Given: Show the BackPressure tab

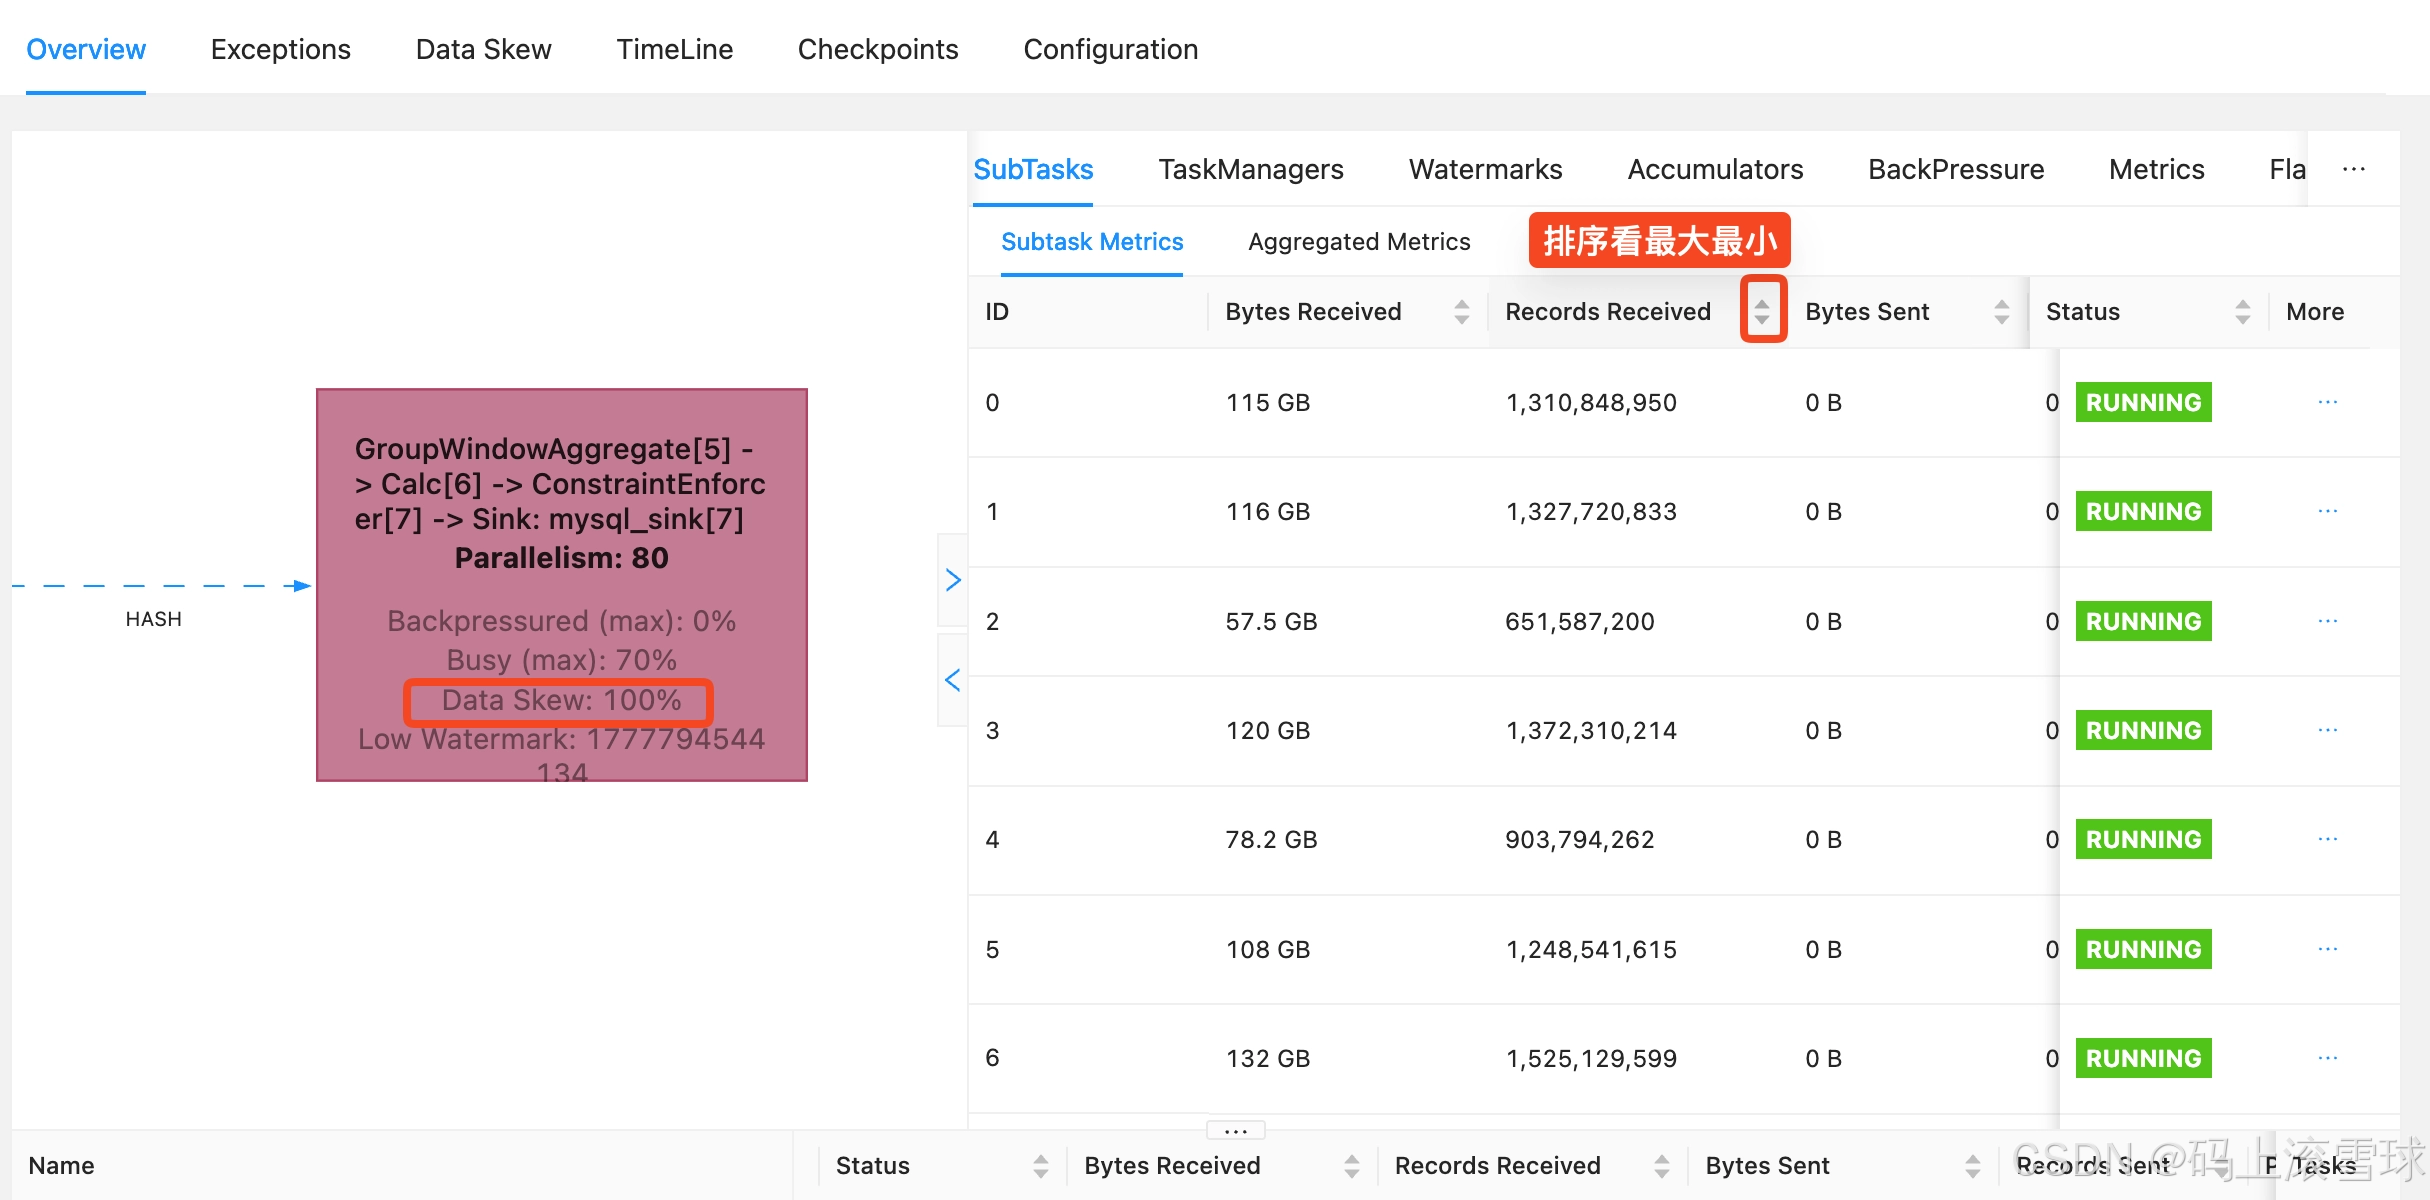Looking at the screenshot, I should (x=1956, y=169).
